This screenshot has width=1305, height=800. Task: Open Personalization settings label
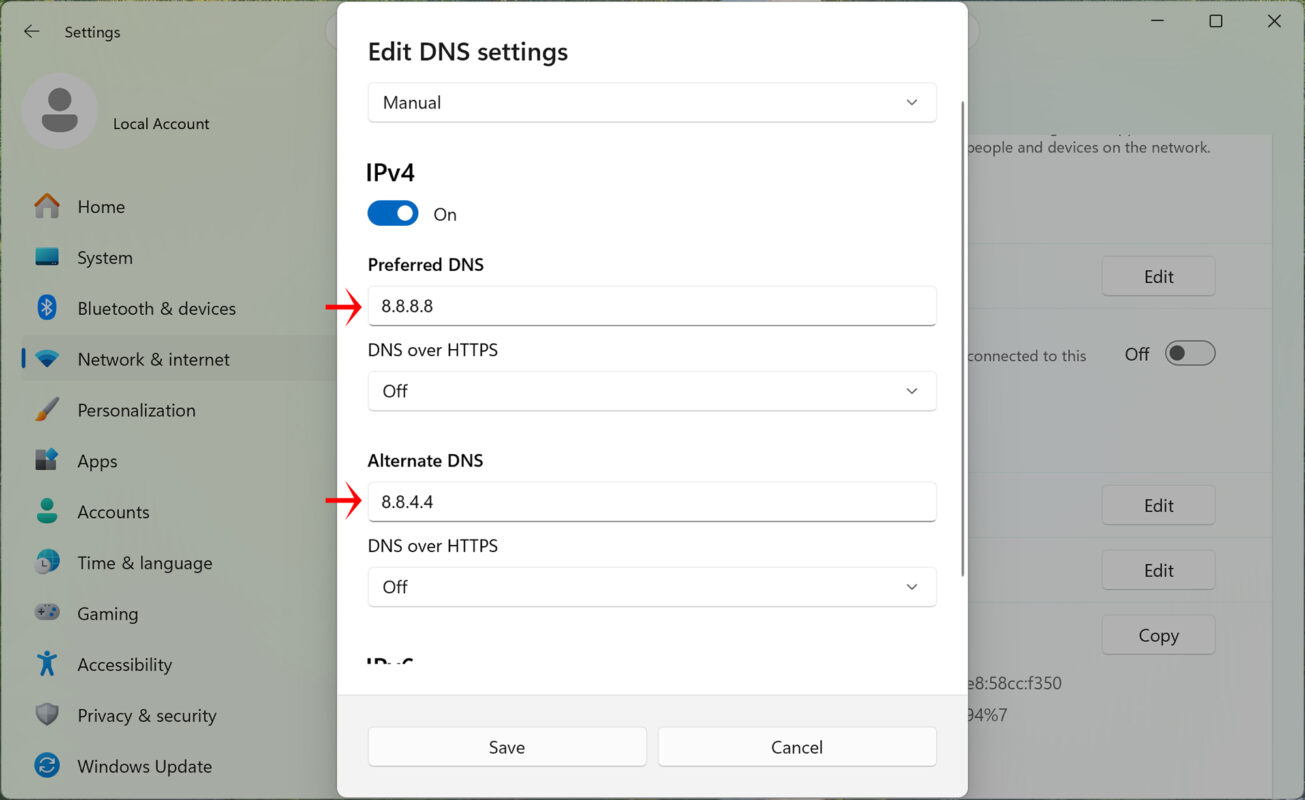pyautogui.click(x=136, y=410)
